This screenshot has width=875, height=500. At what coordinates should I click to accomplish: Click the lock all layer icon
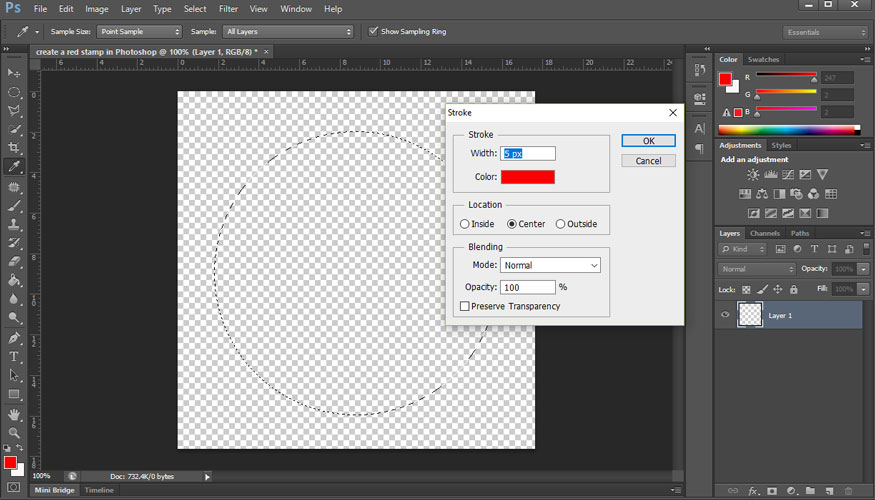[x=793, y=289]
